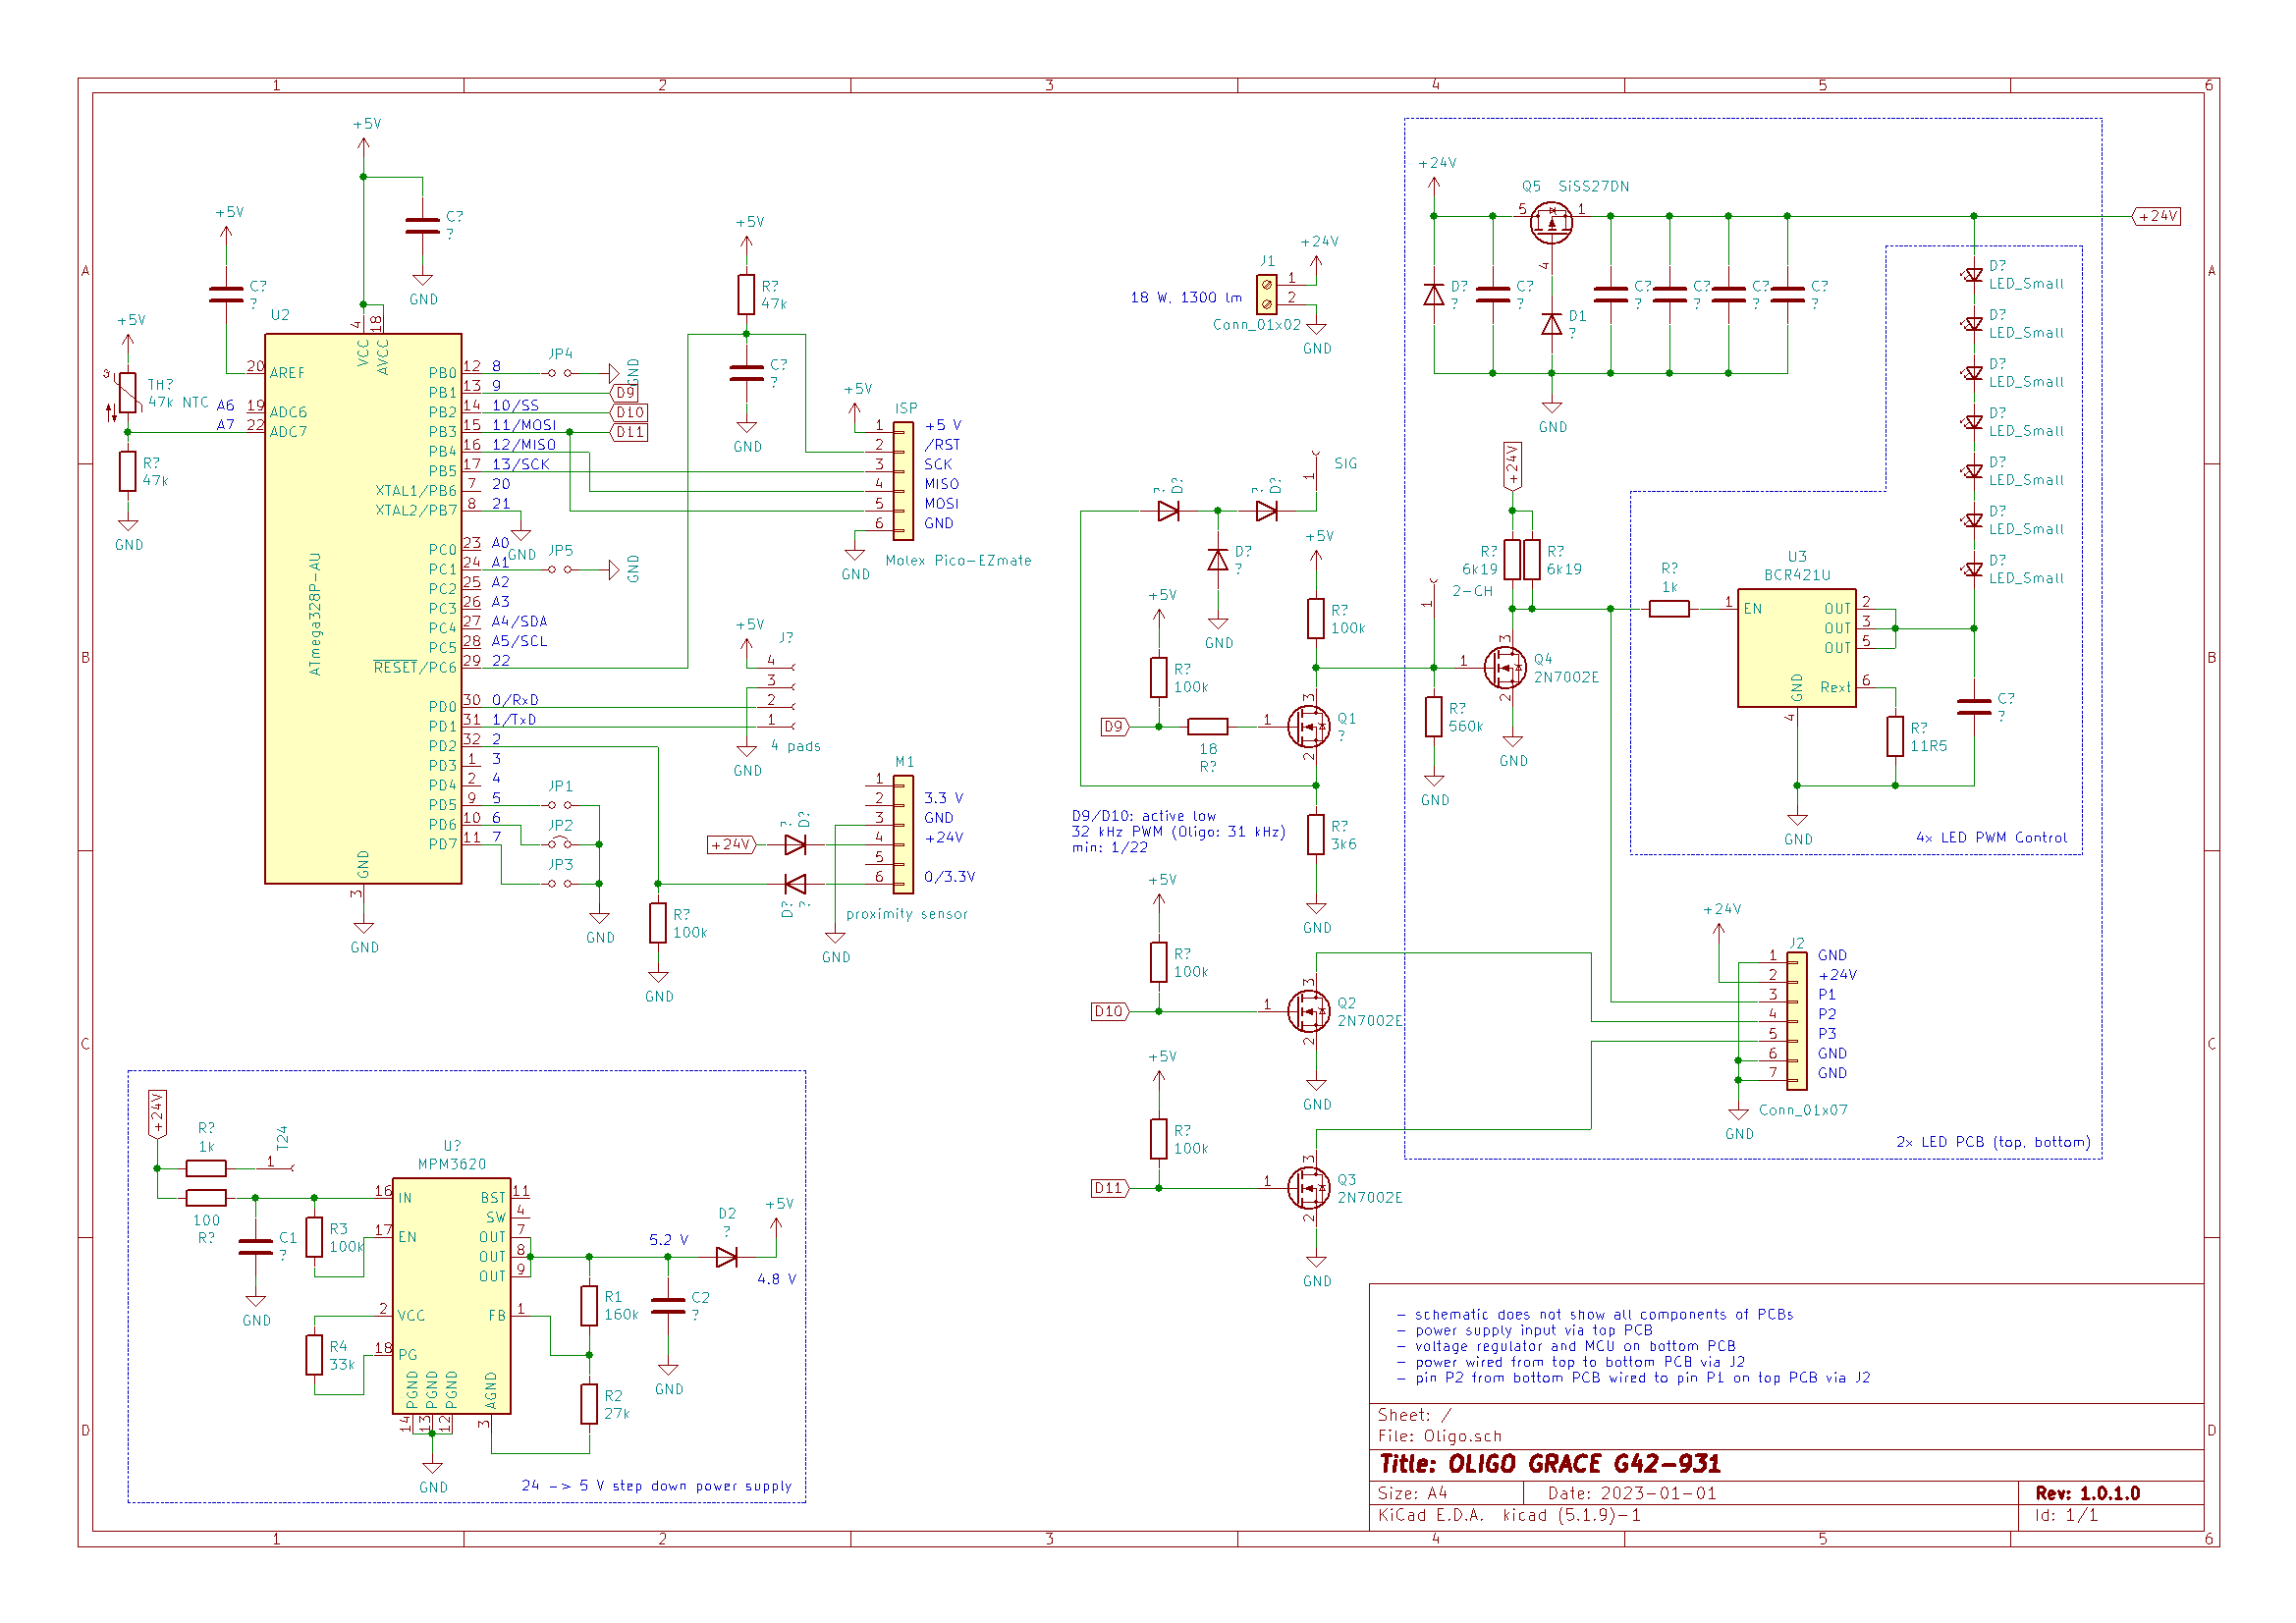This screenshot has height=1623, width=2296.
Task: Click the Q3 2N7002E transistor symbol
Action: [x=1309, y=1188]
